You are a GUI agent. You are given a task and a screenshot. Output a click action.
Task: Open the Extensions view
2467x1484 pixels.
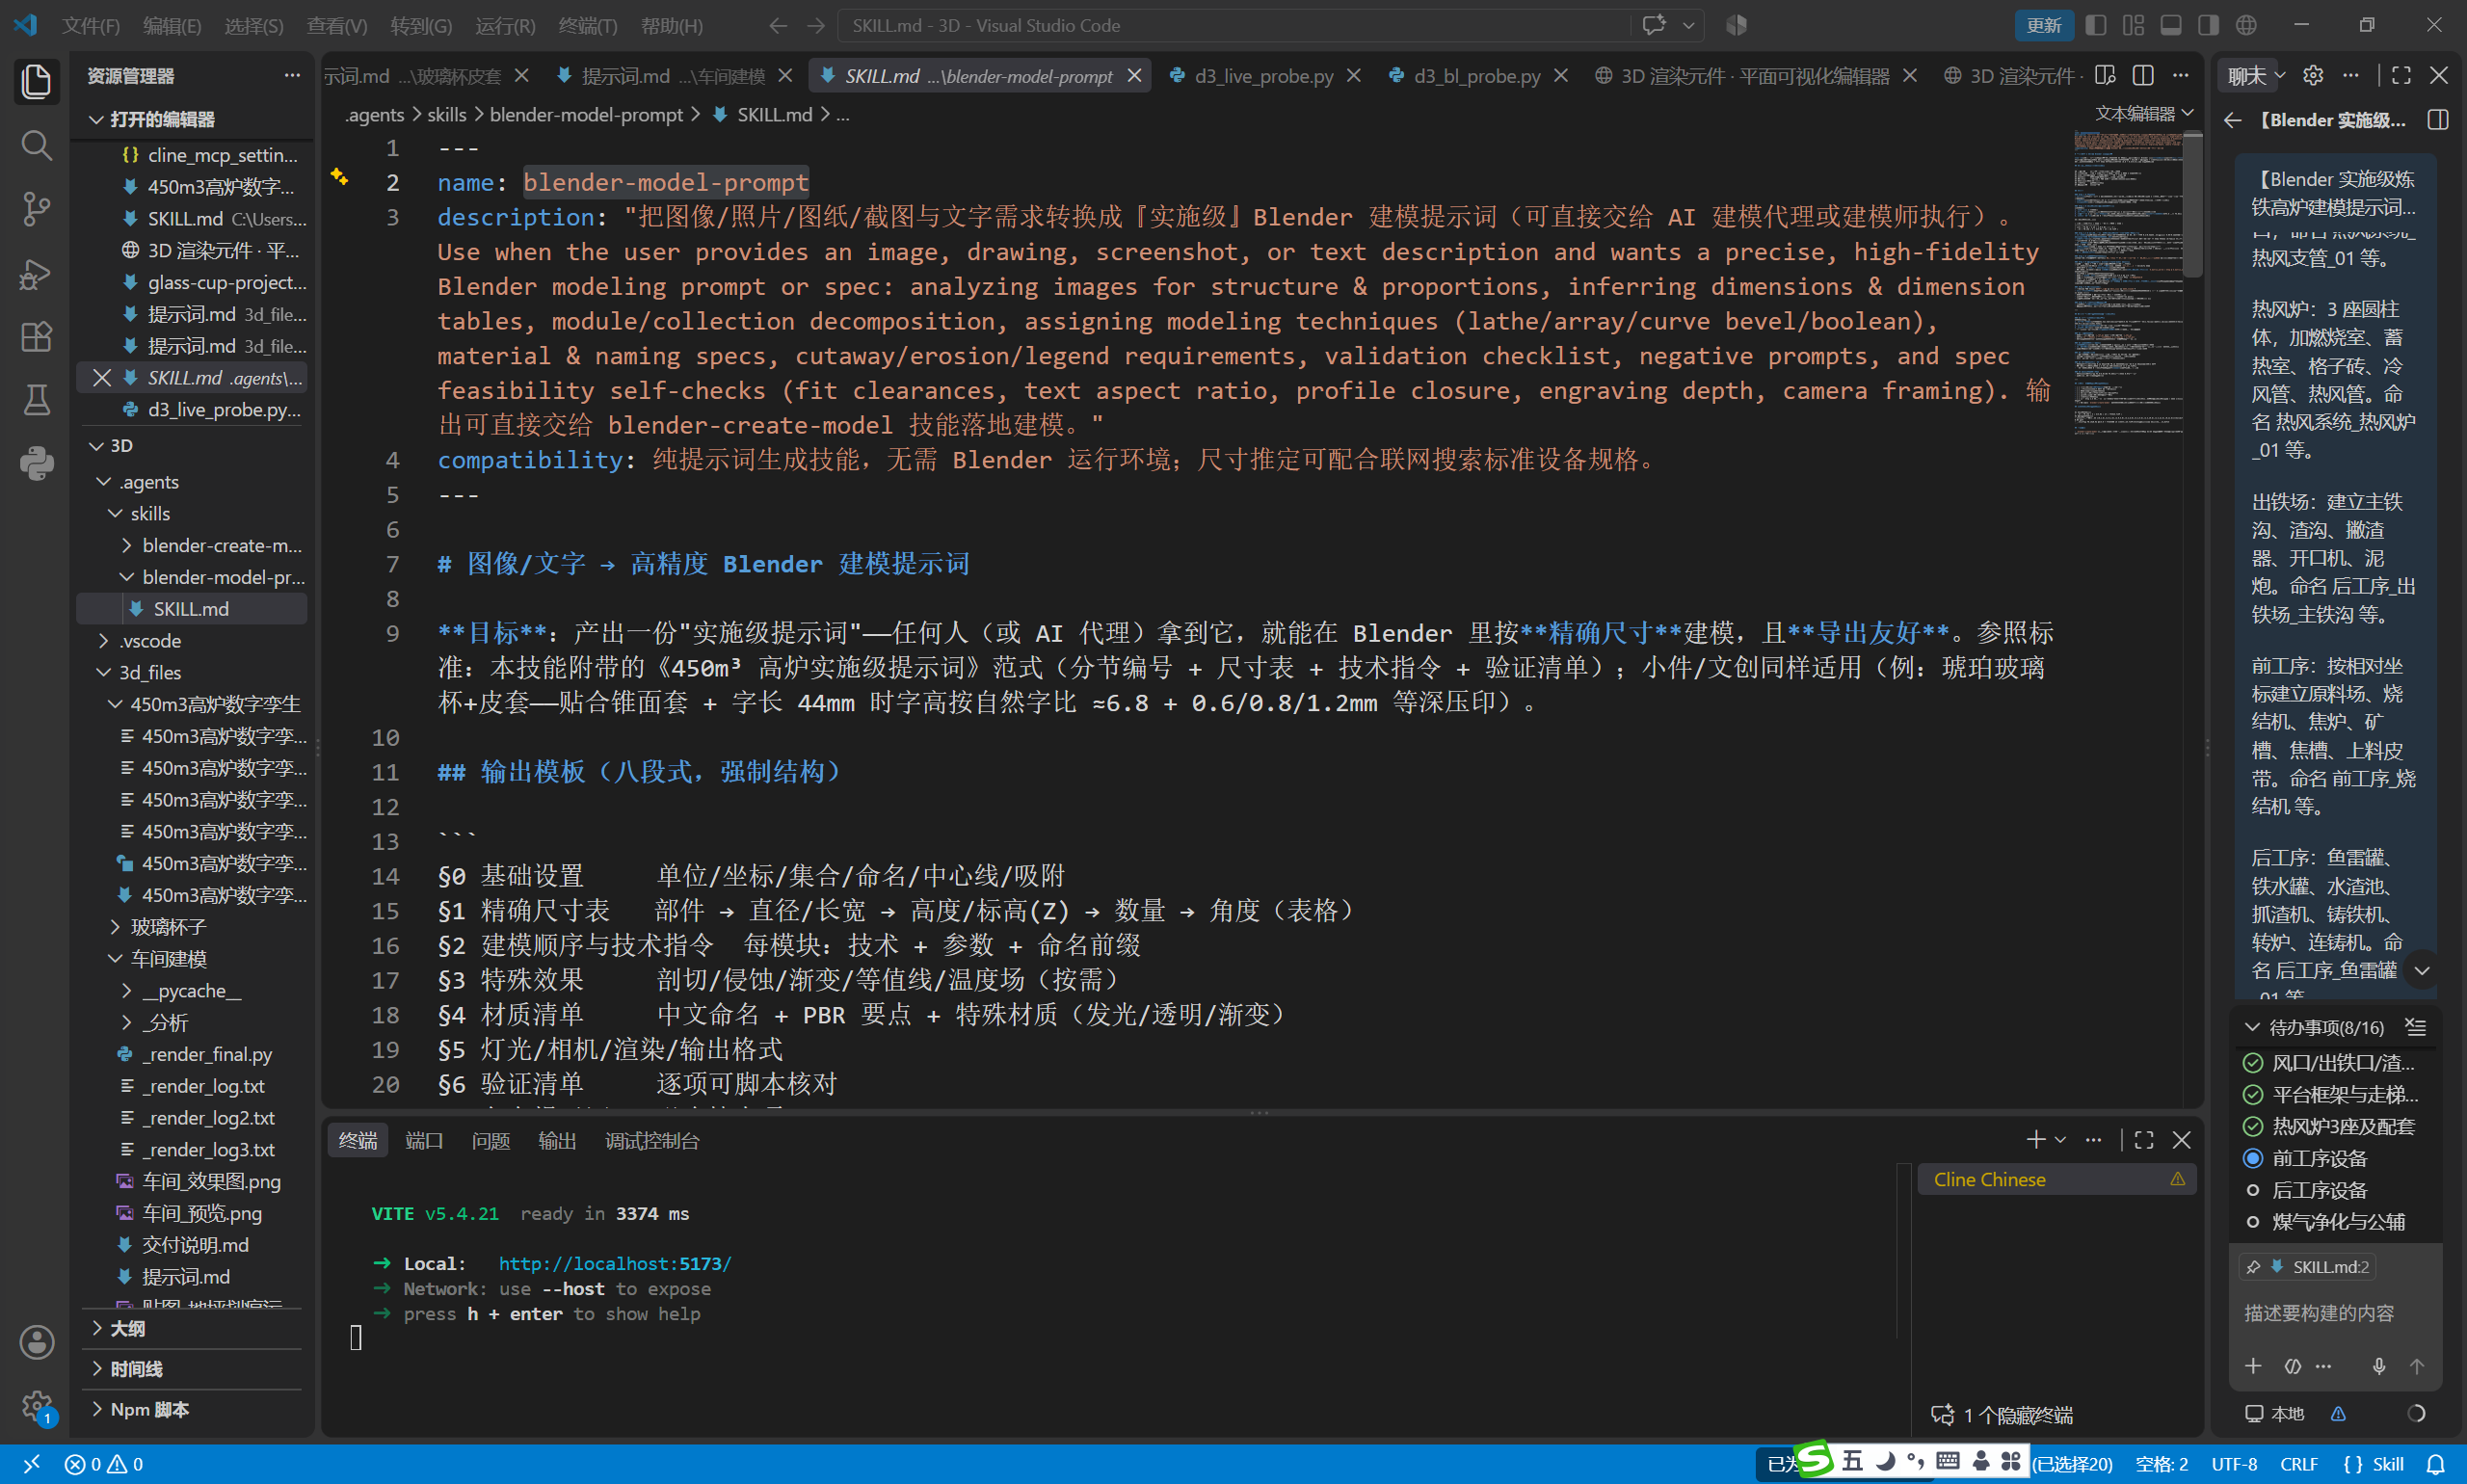(x=36, y=337)
